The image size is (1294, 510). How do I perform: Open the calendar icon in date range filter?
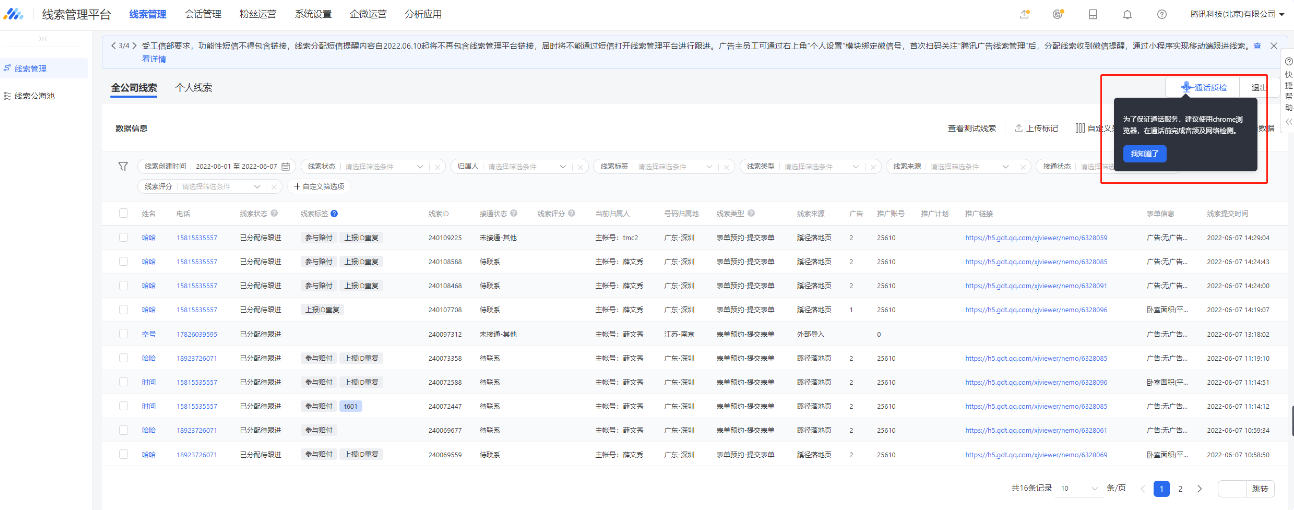(x=286, y=166)
